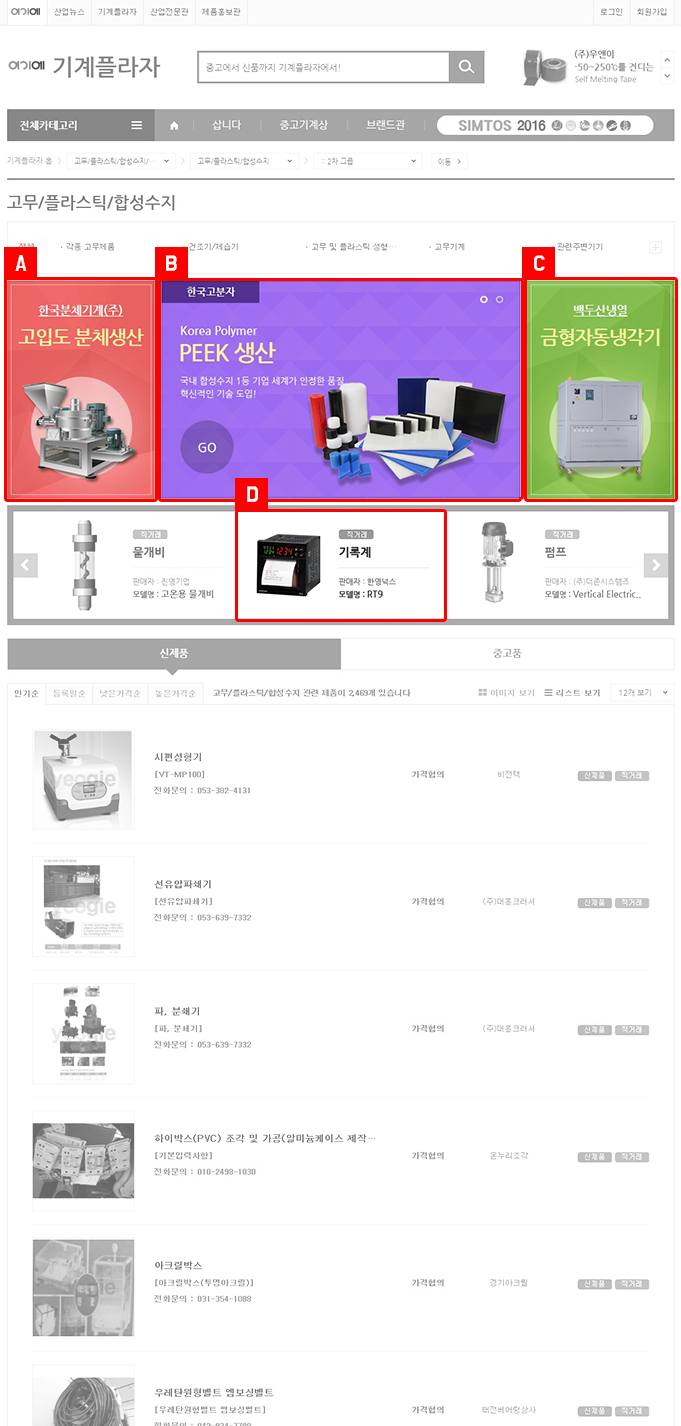Switch to 리스트 보기 list view
This screenshot has height=1426, width=681.
tap(572, 692)
